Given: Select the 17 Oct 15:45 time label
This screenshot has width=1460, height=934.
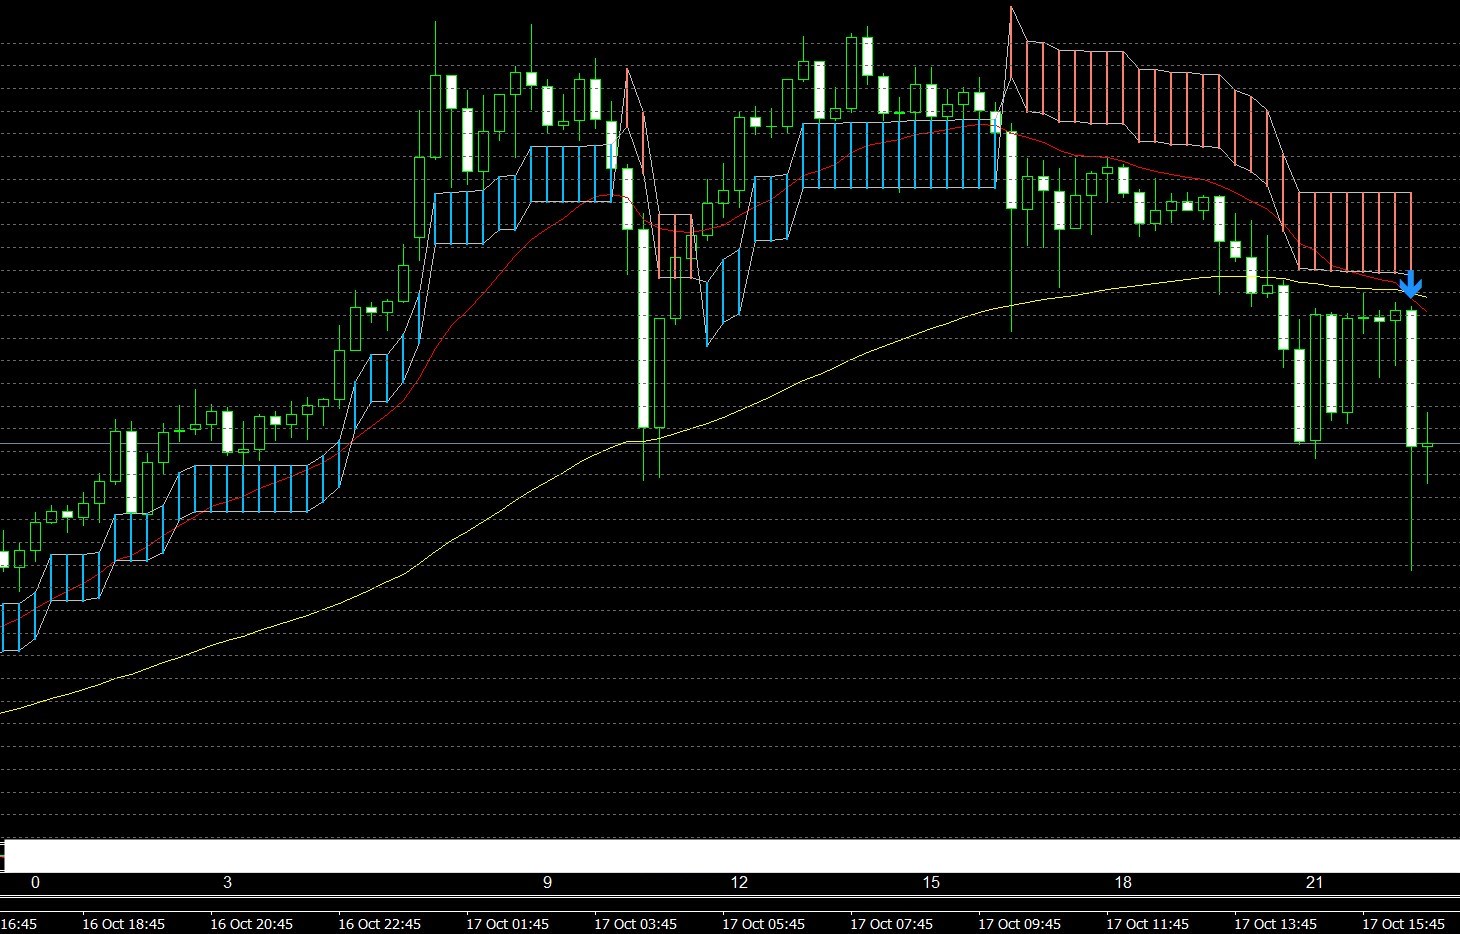Looking at the screenshot, I should pos(1404,924).
